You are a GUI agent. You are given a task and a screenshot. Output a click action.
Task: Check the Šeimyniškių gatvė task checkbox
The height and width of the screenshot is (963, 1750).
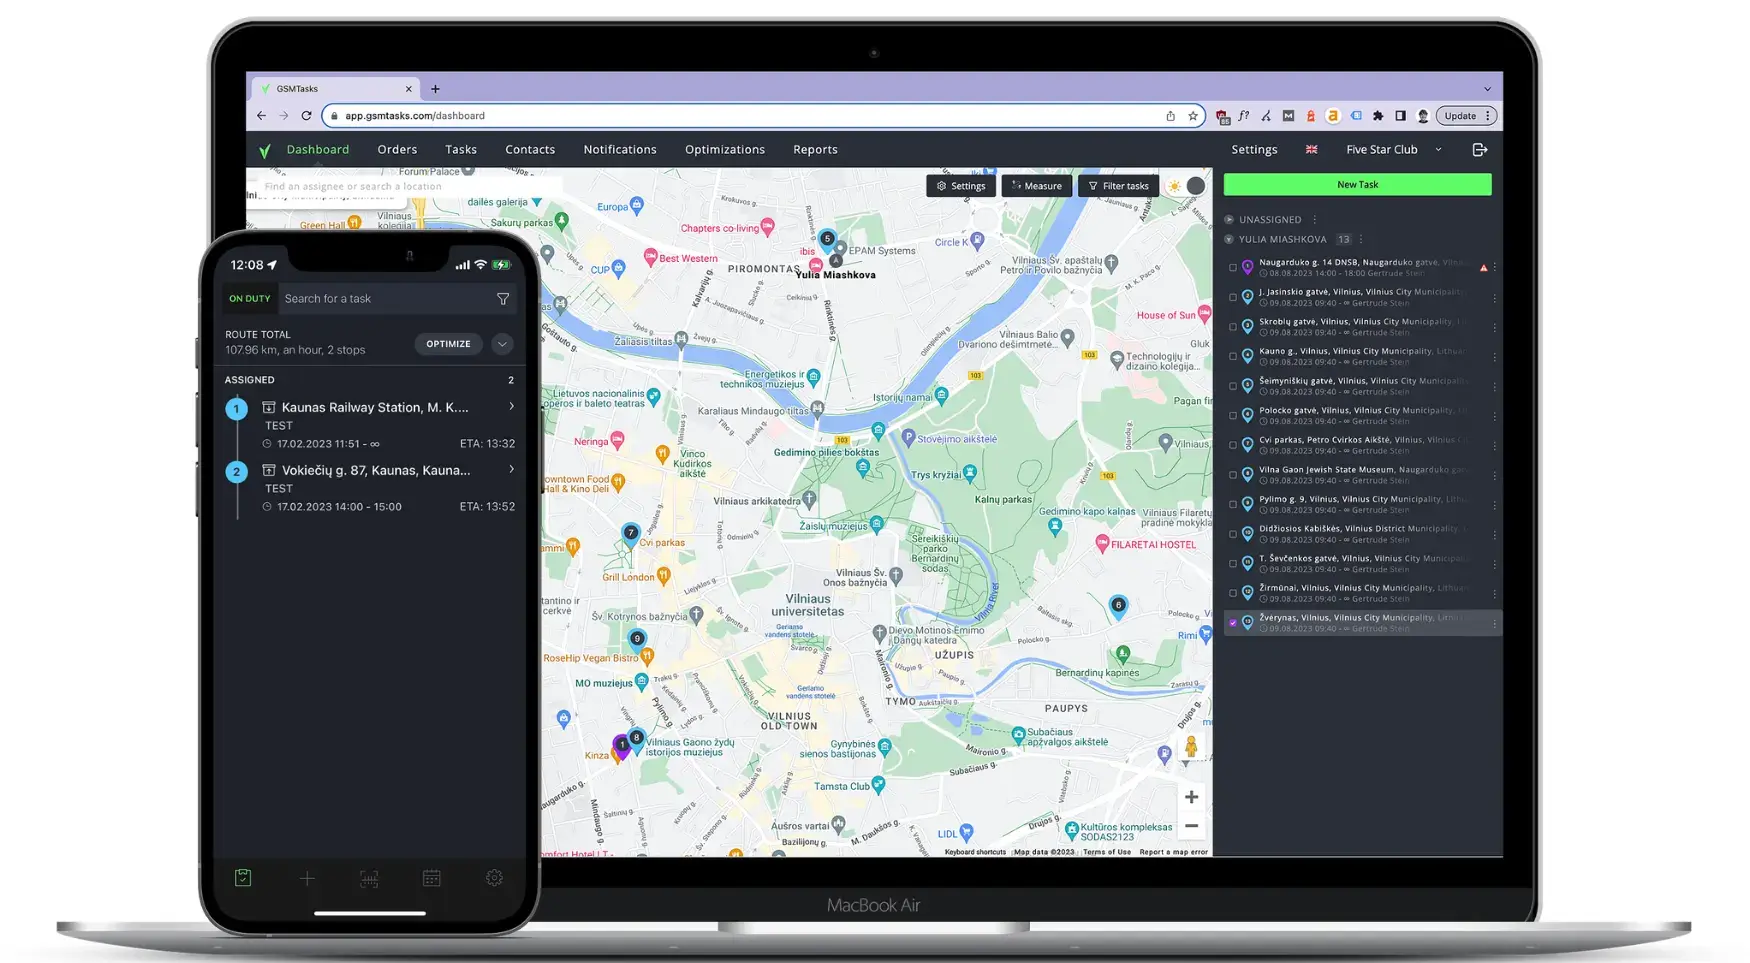pos(1232,386)
